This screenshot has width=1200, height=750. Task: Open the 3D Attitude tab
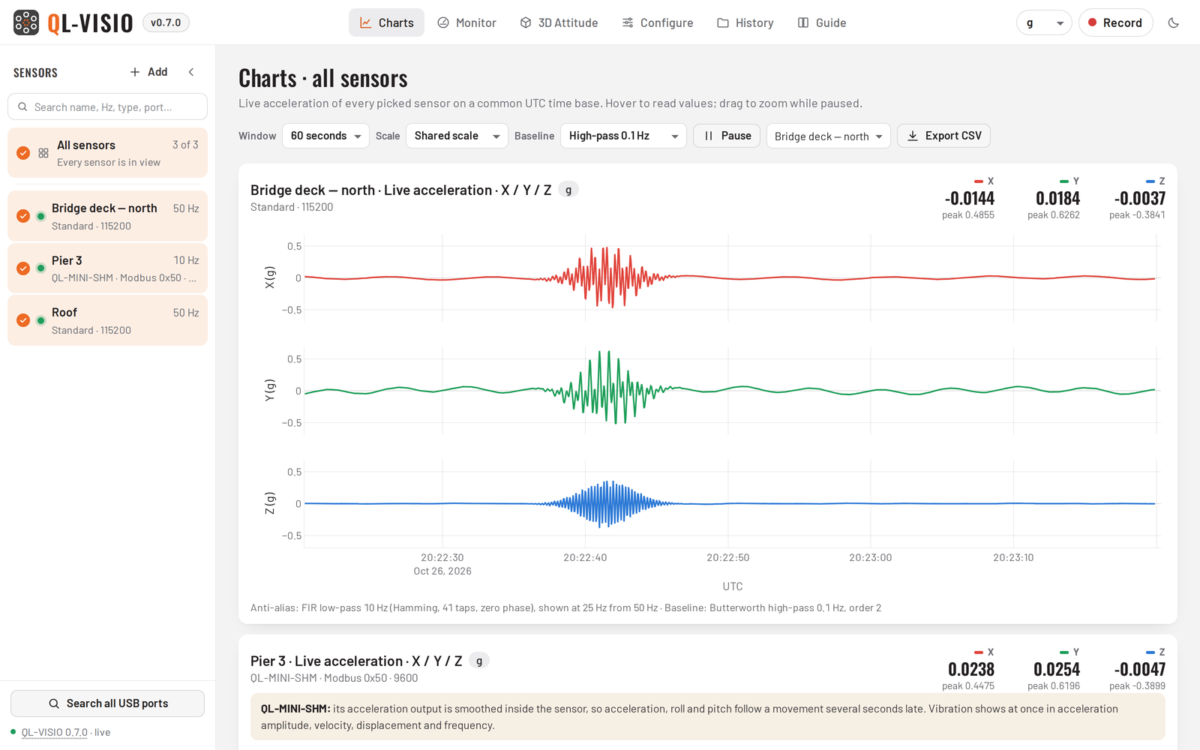pos(558,23)
